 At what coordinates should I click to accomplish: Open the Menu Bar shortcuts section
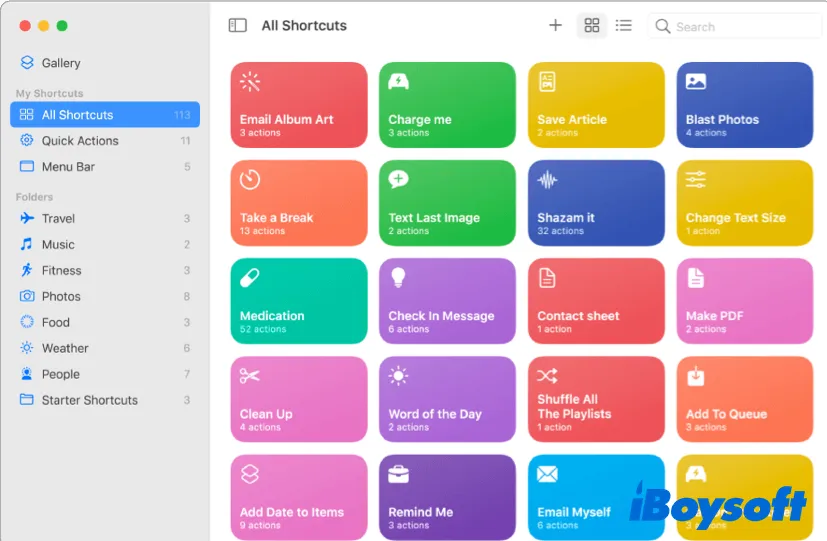coord(68,167)
